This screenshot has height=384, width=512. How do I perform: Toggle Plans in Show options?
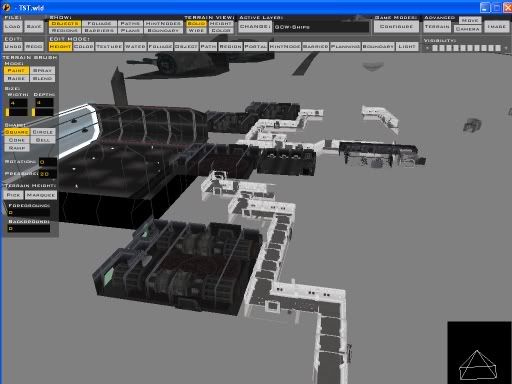click(130, 30)
